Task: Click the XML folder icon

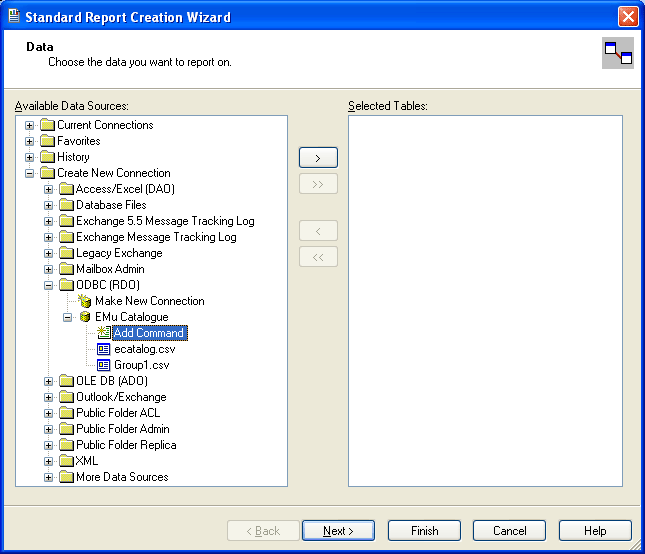Action: (x=66, y=461)
